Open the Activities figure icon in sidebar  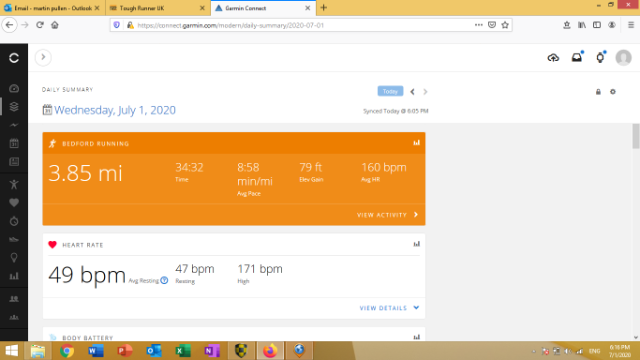click(x=14, y=184)
